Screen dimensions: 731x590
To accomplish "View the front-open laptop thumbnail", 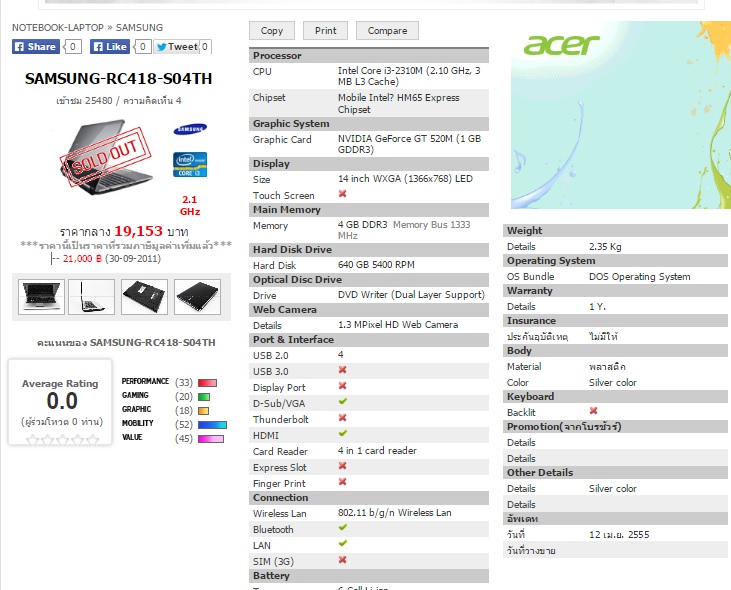I will [x=41, y=297].
